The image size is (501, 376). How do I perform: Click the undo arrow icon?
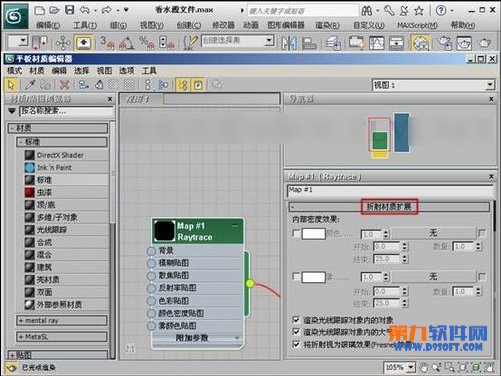coord(85,10)
